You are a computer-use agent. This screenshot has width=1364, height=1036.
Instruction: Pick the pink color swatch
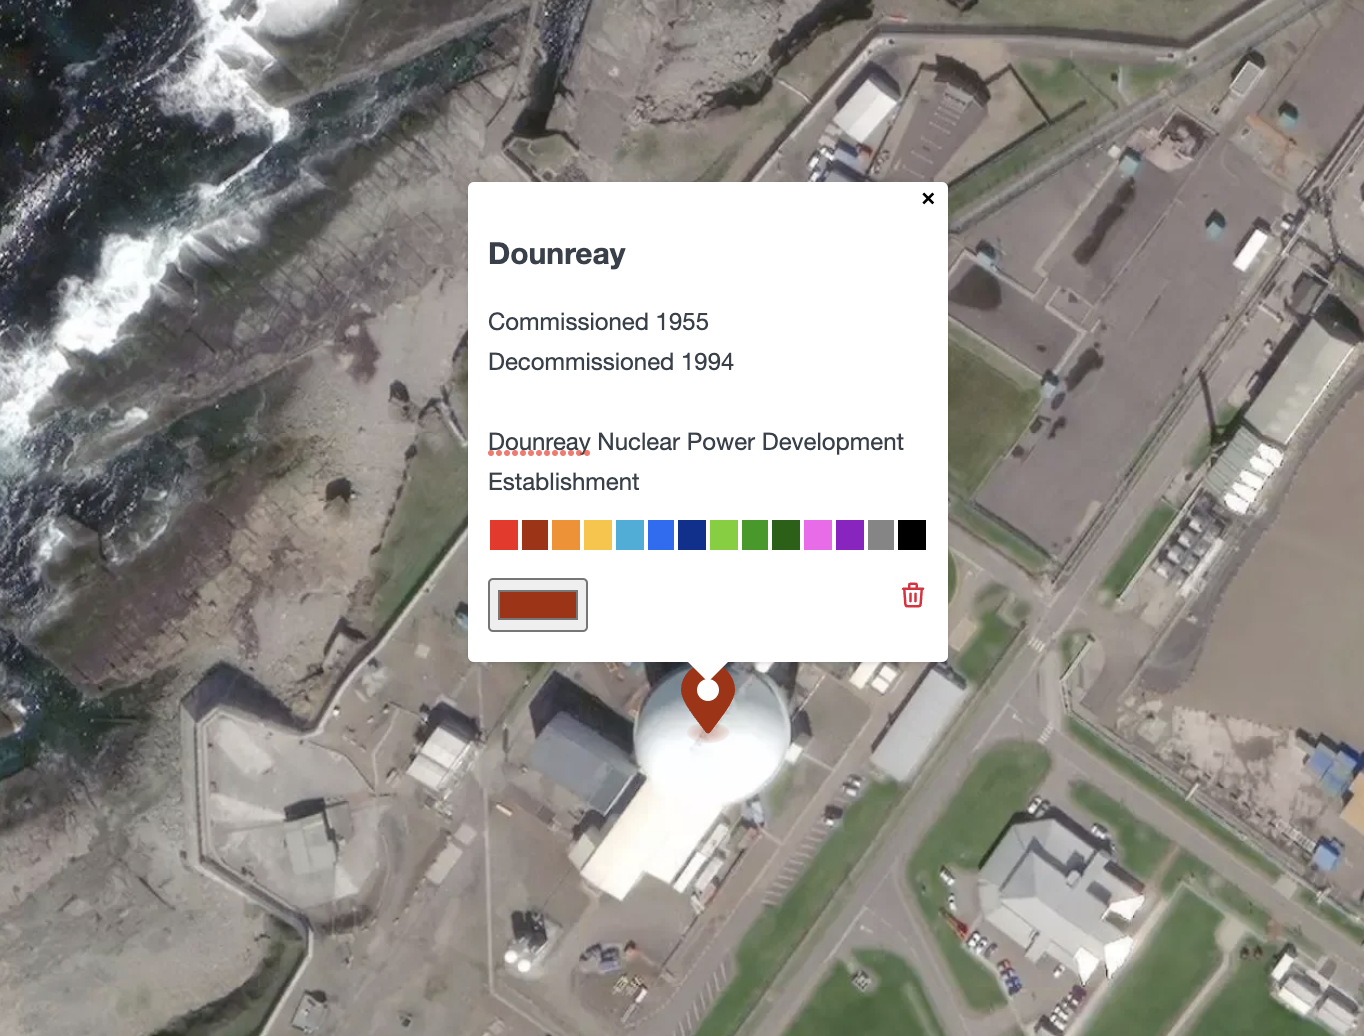(818, 535)
